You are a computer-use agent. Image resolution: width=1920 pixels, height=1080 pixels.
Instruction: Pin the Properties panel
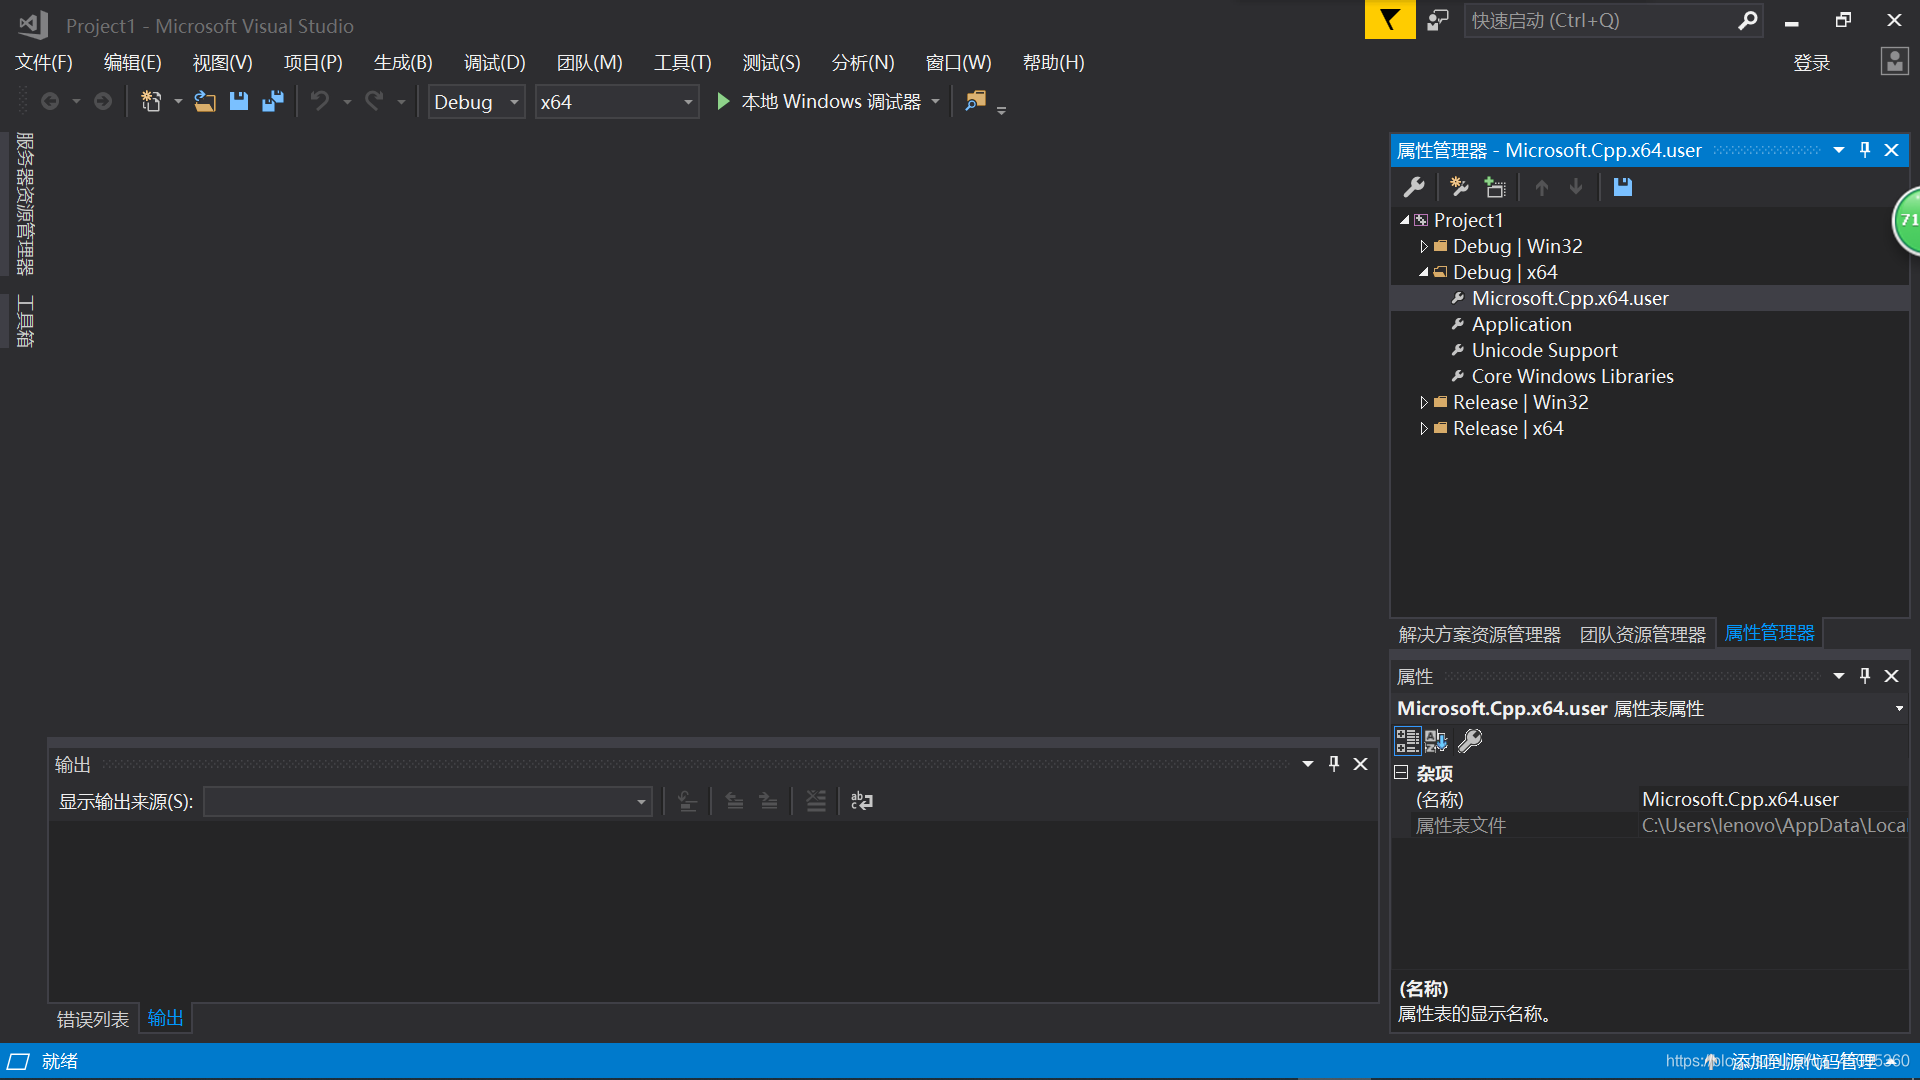point(1865,676)
